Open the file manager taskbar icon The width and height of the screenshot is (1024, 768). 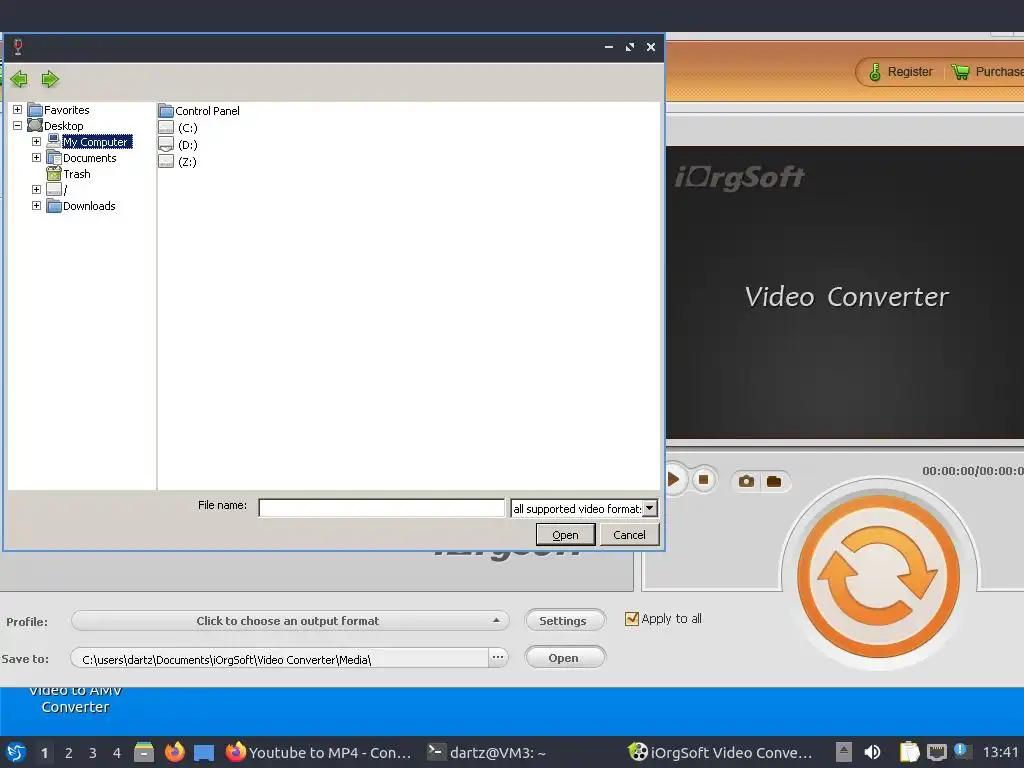coord(144,752)
